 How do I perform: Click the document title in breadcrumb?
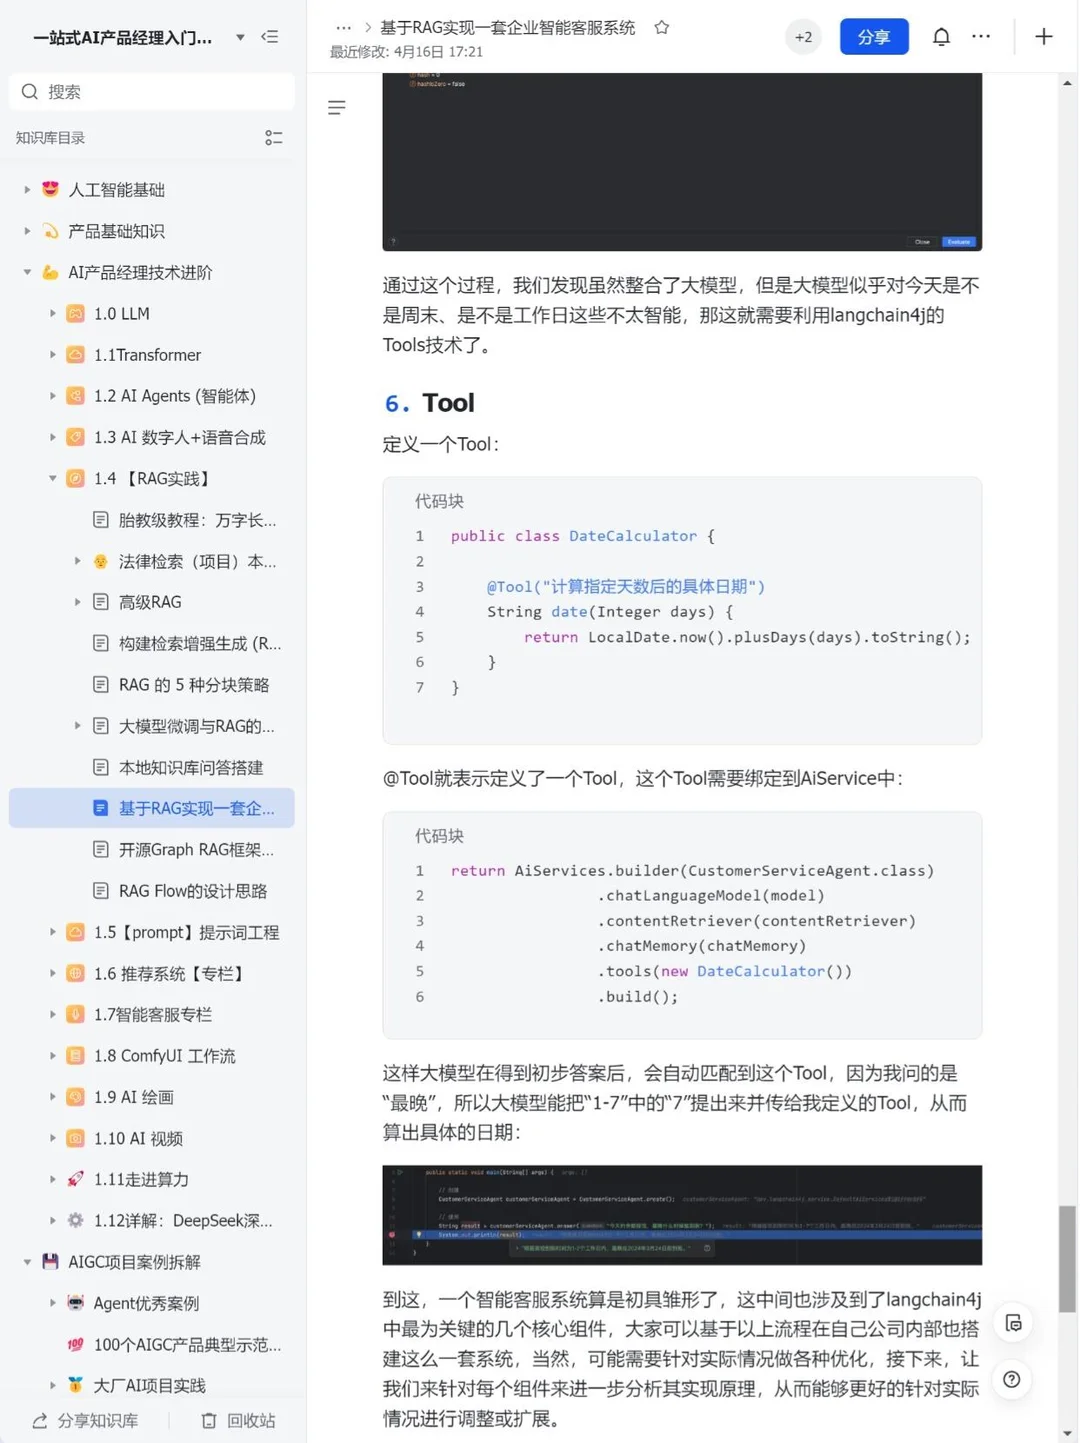click(507, 28)
